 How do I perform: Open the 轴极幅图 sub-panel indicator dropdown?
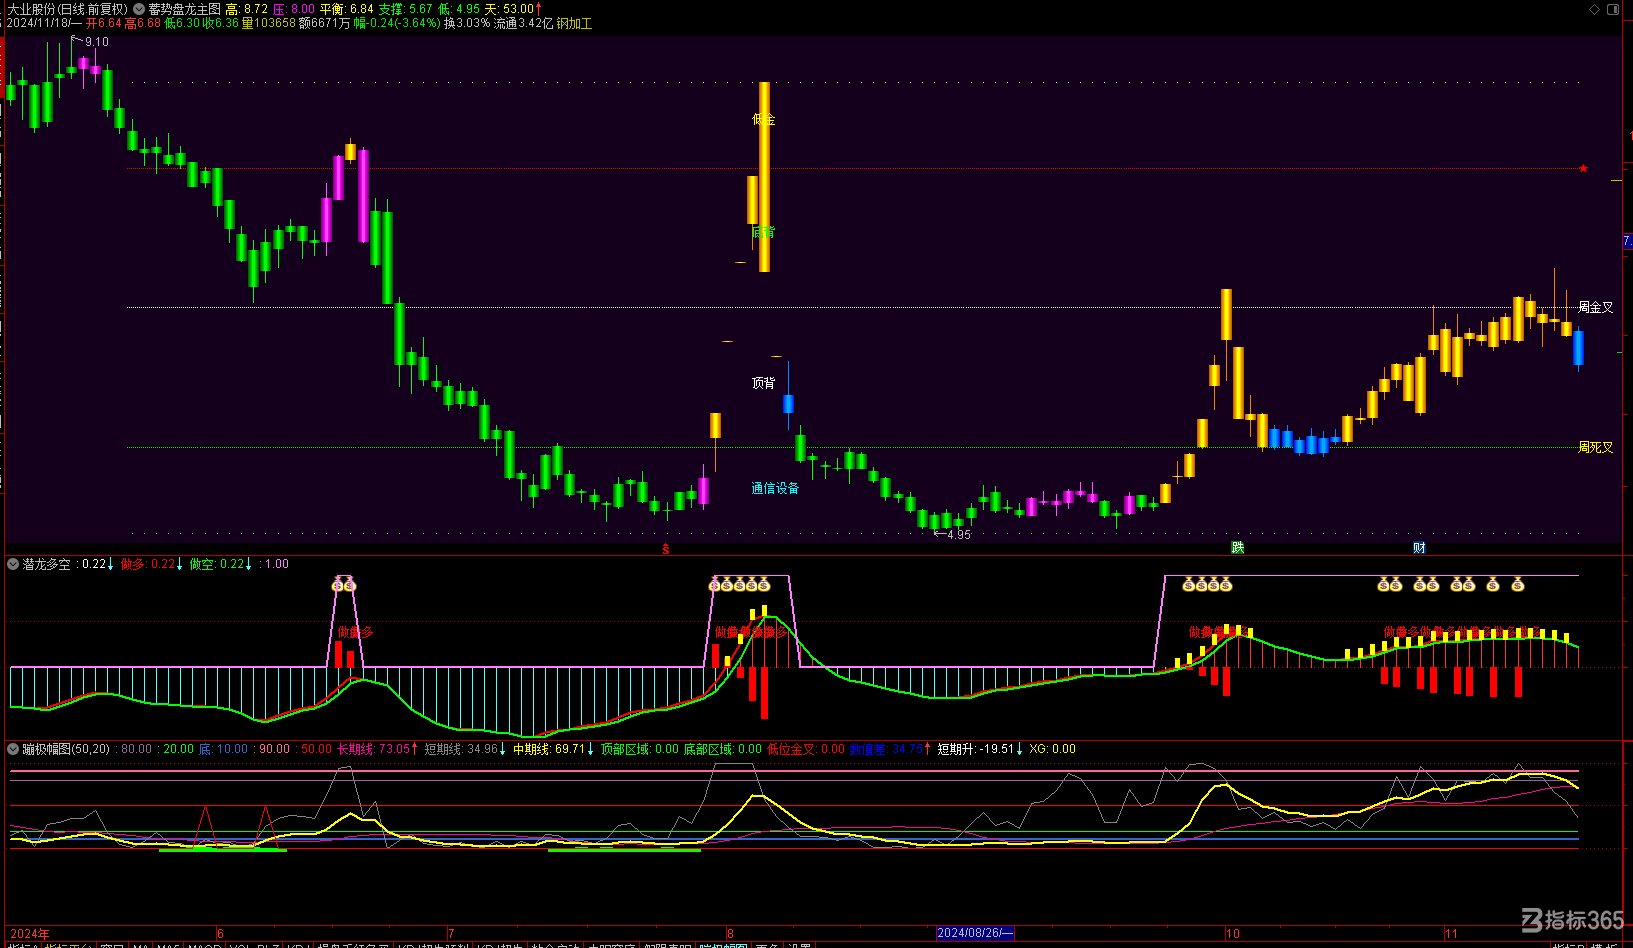click(x=13, y=749)
